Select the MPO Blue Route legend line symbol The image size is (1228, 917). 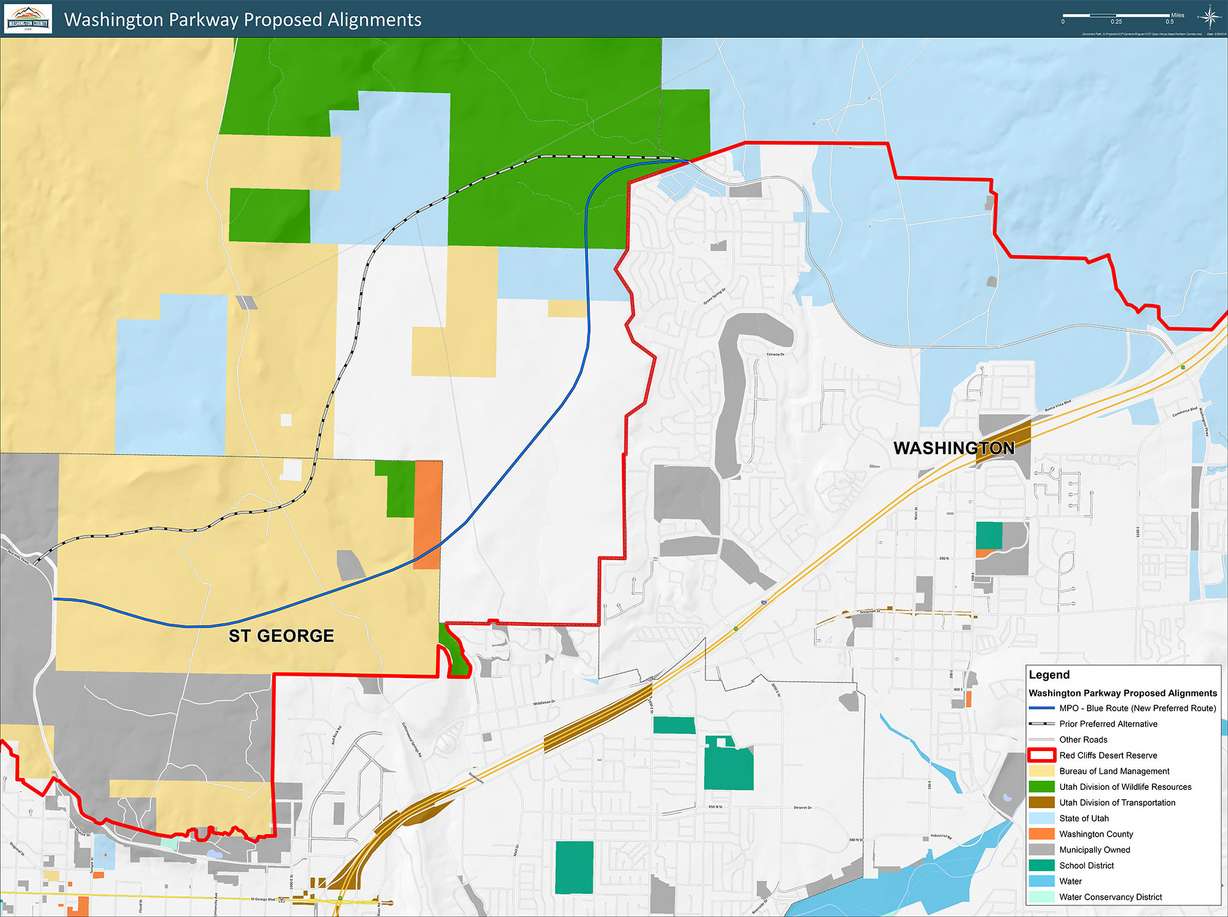point(1042,708)
